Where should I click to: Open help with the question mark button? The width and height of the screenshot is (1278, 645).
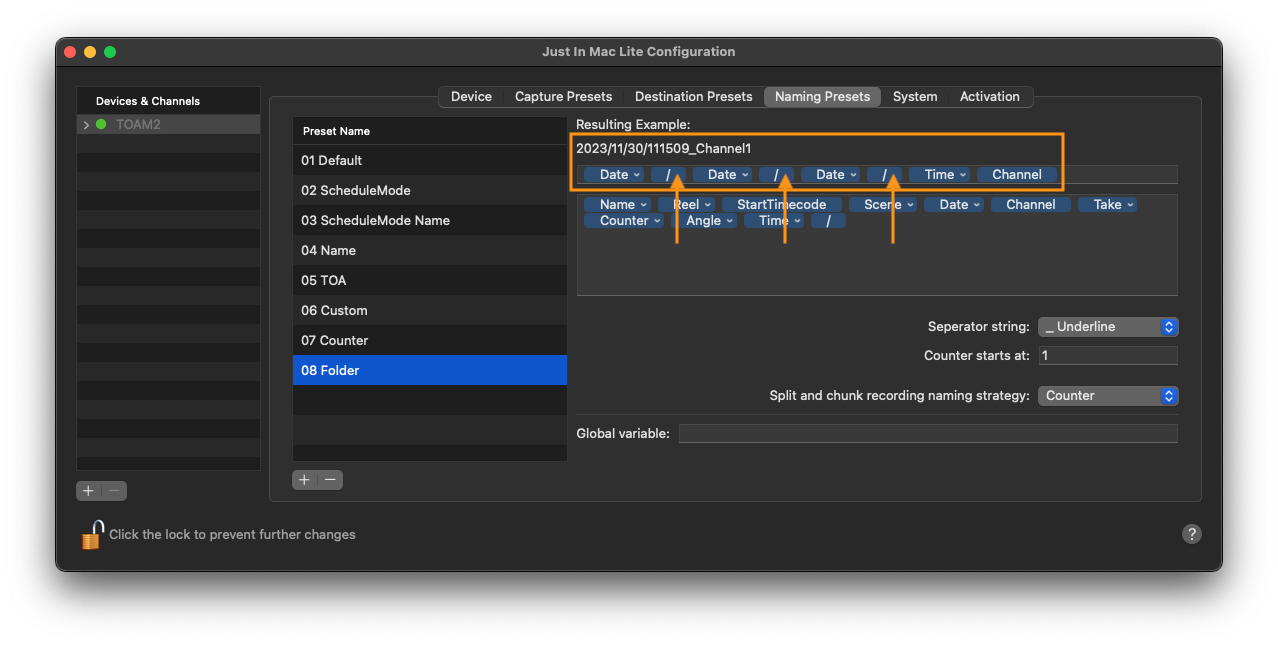[x=1191, y=534]
